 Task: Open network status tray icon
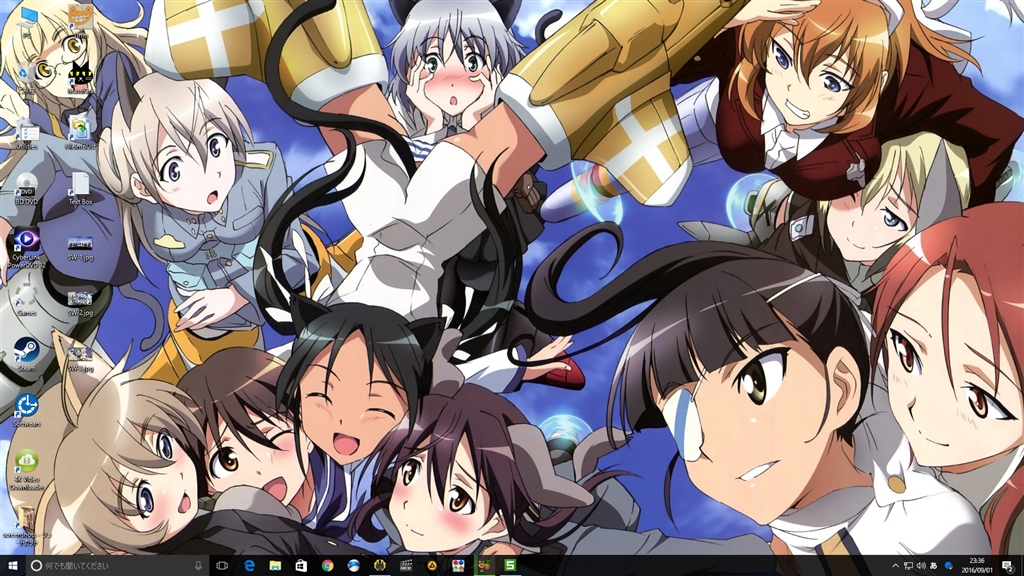908,566
